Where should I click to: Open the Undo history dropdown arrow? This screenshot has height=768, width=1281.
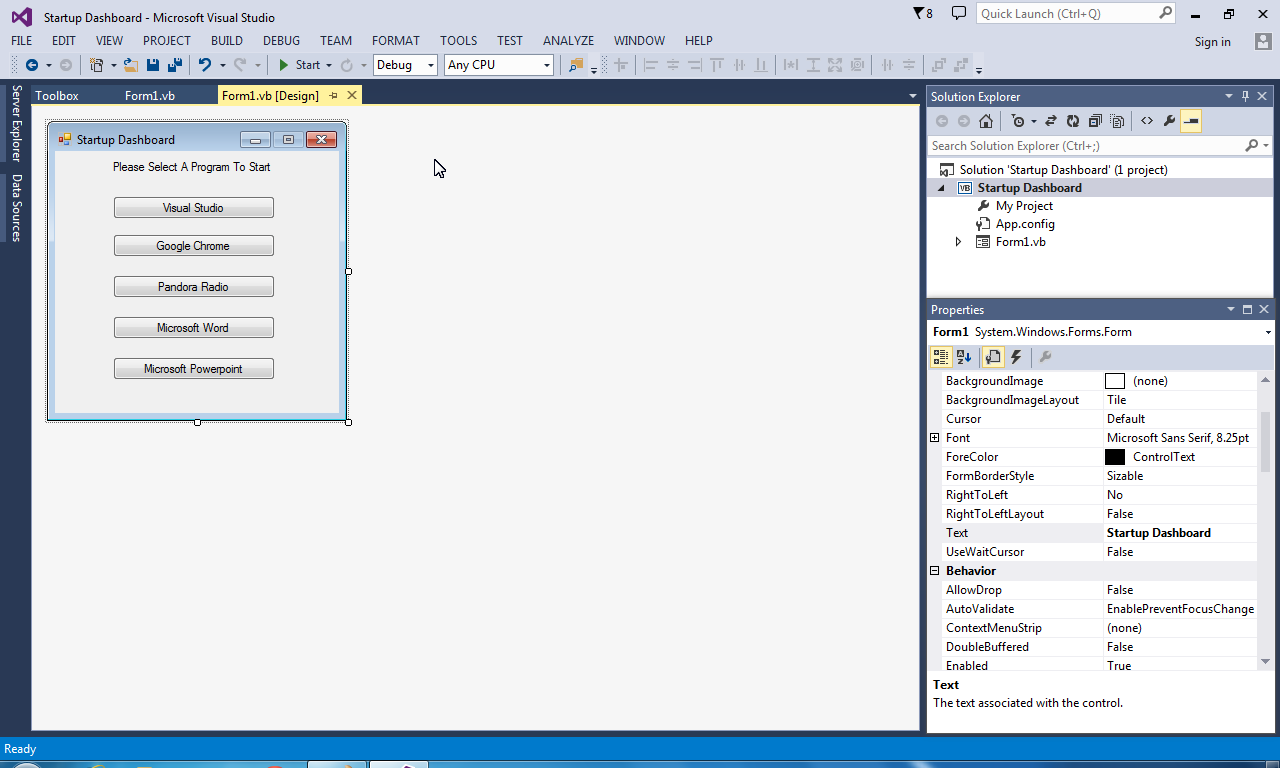(x=222, y=66)
